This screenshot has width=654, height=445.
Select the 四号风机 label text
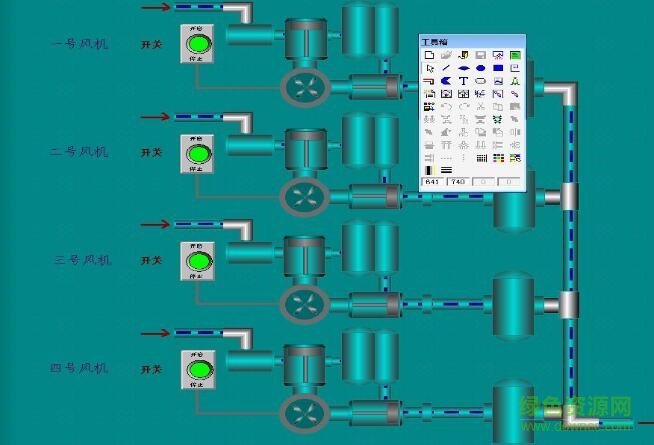tap(79, 368)
